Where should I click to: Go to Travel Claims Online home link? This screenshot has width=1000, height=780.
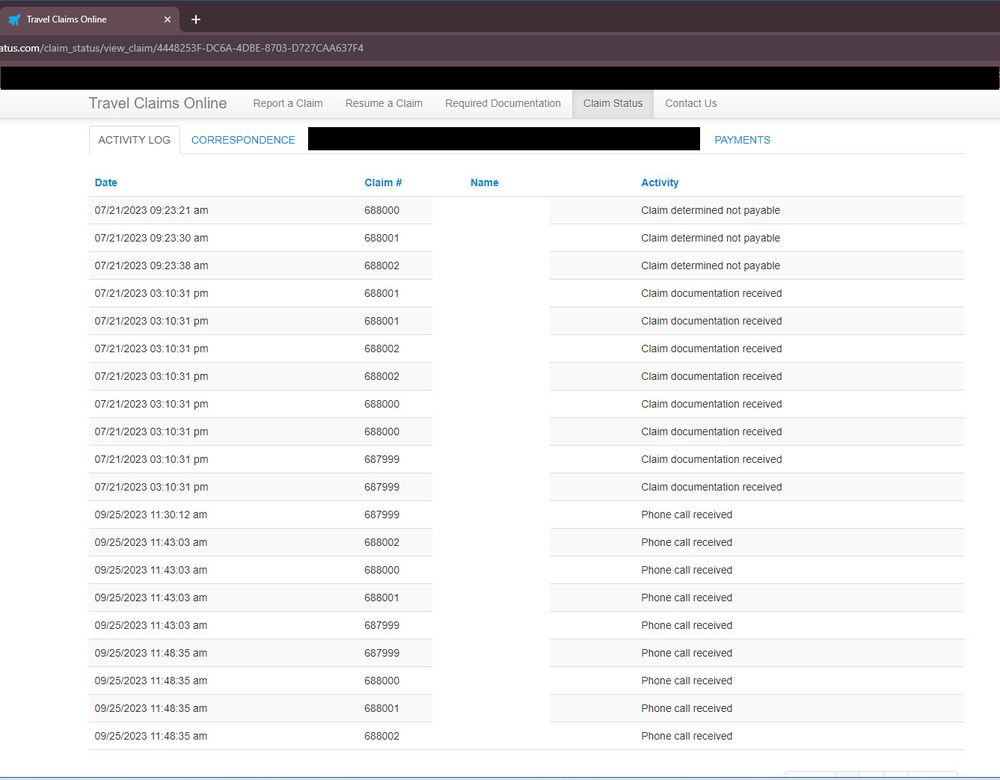pyautogui.click(x=157, y=103)
